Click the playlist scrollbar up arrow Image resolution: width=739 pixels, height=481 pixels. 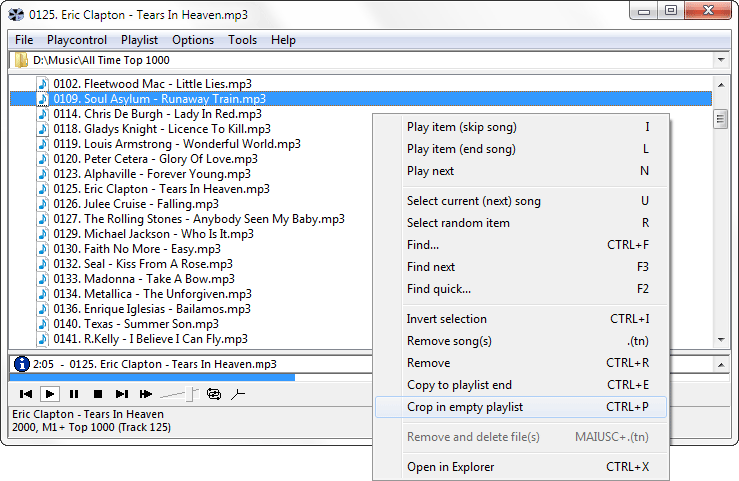[x=721, y=85]
